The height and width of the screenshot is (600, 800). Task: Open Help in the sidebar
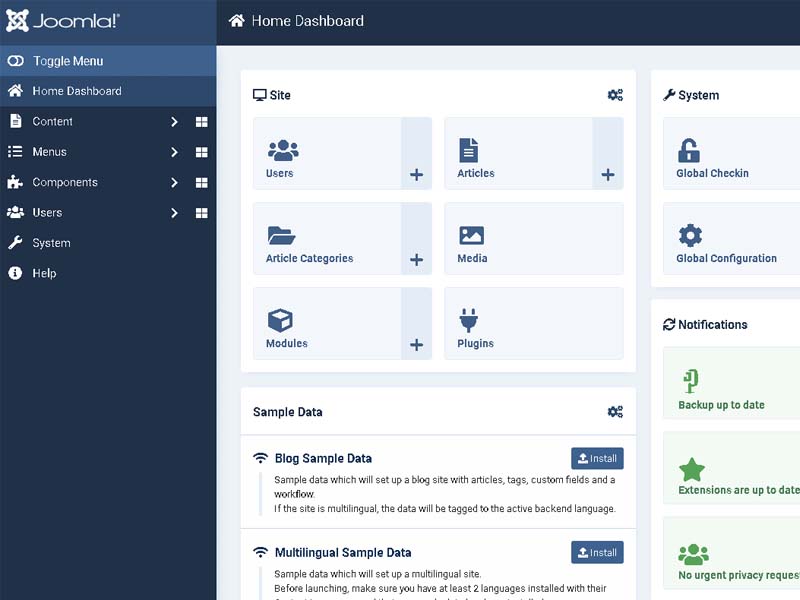click(x=108, y=273)
